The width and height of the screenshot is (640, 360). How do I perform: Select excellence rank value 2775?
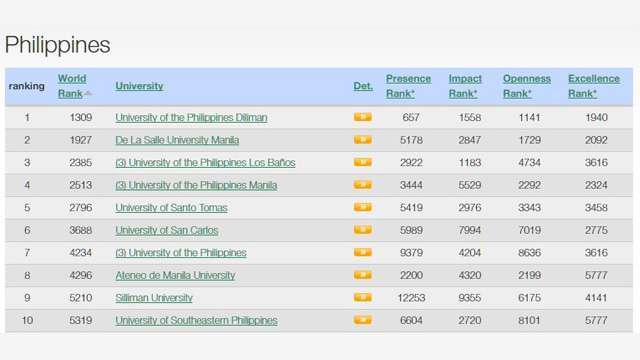(x=596, y=230)
